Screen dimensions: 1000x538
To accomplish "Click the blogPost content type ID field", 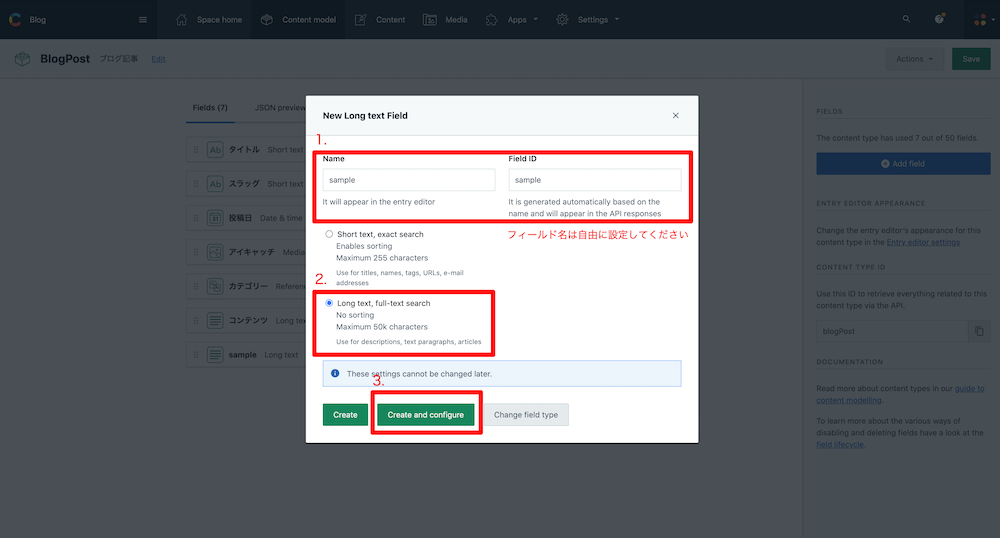I will click(x=892, y=331).
